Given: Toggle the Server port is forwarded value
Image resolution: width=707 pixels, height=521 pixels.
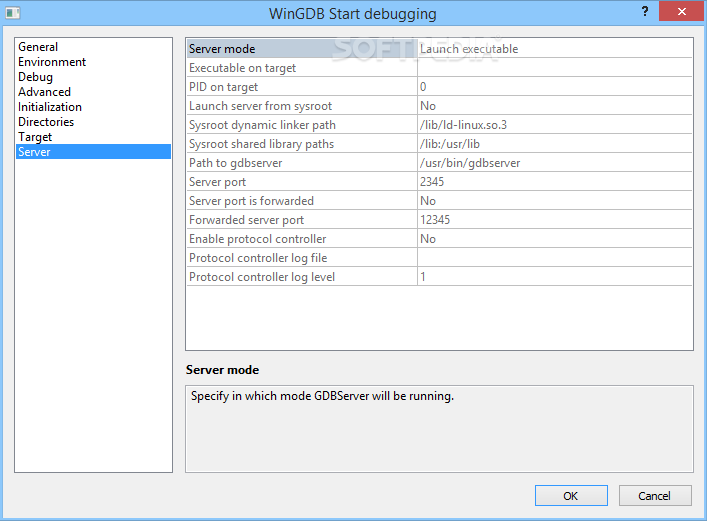Looking at the screenshot, I should [x=554, y=201].
